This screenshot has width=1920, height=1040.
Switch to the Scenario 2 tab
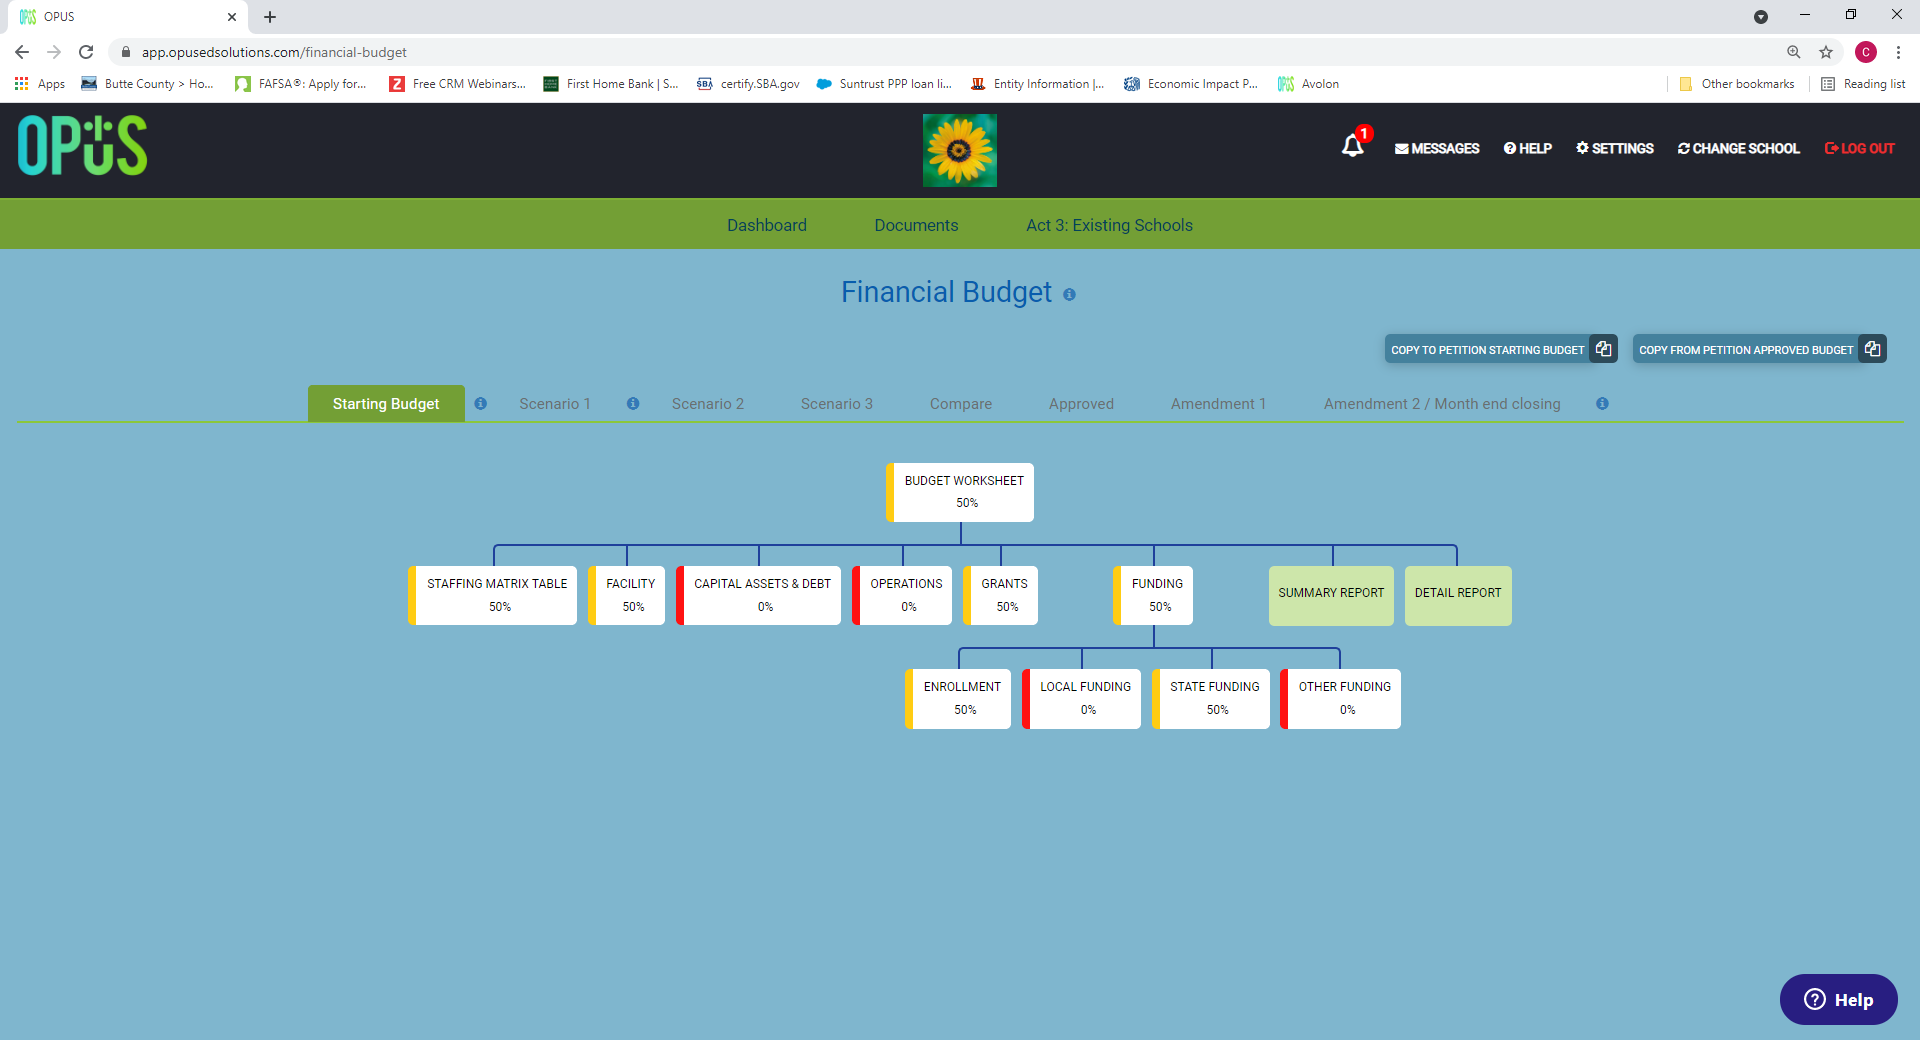point(707,404)
